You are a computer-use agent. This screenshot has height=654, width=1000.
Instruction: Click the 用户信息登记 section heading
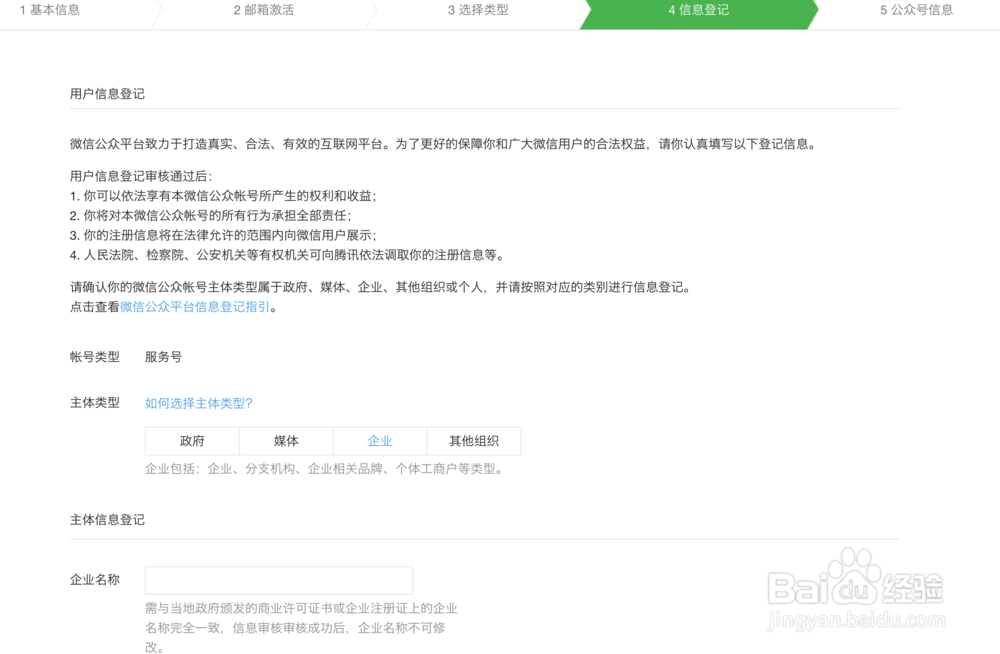coord(107,94)
